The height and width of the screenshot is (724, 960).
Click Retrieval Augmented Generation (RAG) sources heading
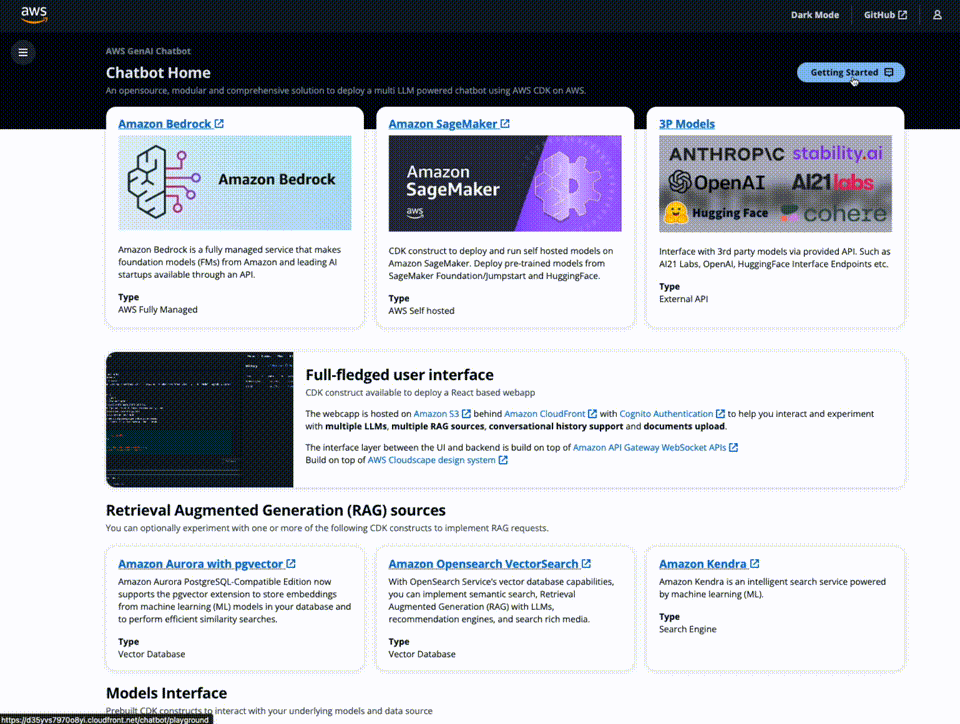pyautogui.click(x=276, y=510)
